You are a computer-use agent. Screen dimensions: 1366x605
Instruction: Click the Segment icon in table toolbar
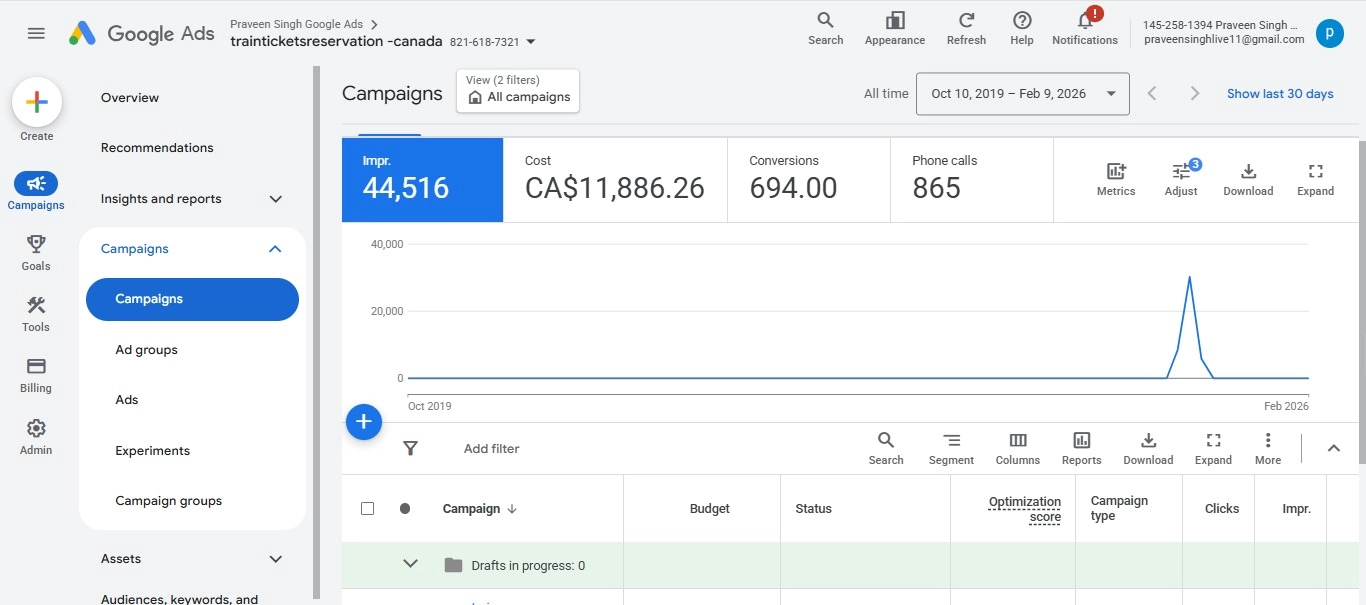coord(951,441)
